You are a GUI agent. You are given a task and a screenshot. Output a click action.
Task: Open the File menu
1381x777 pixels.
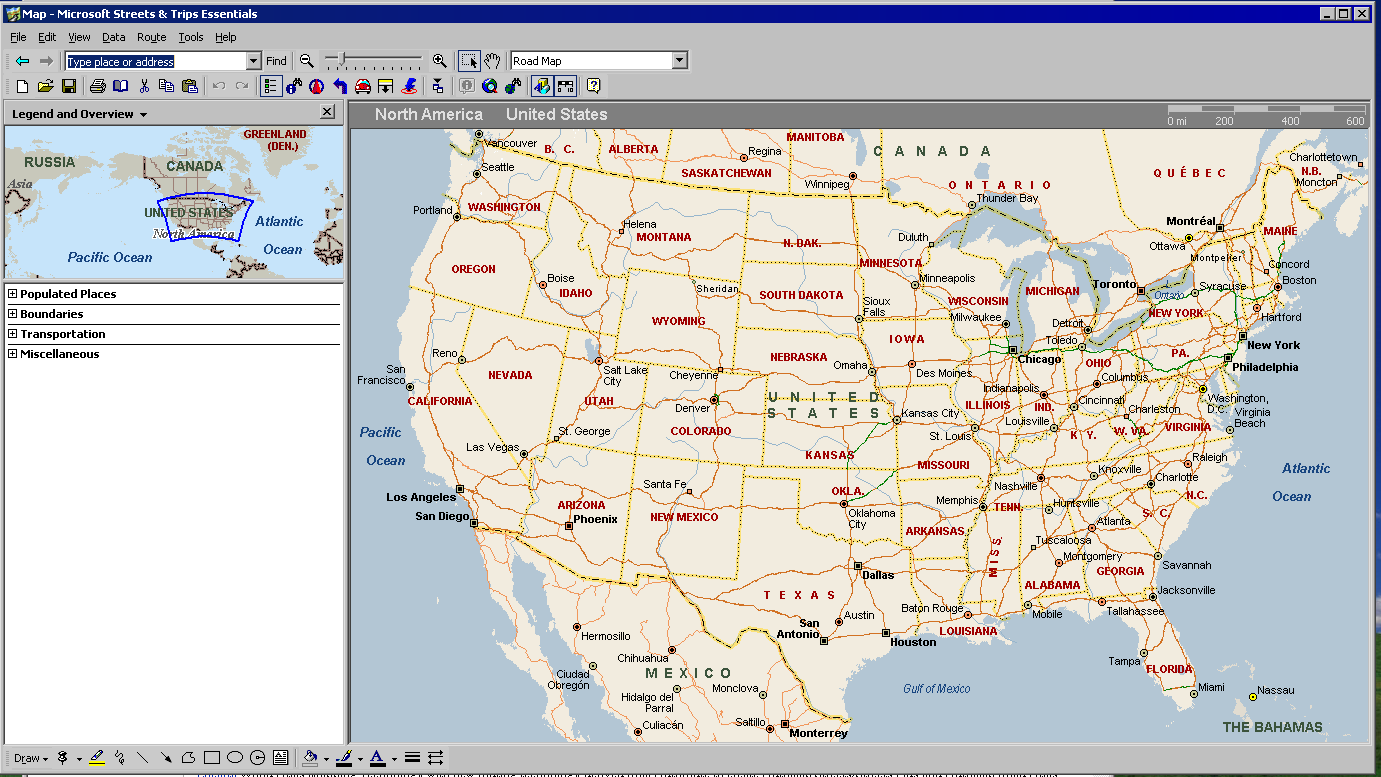18,37
